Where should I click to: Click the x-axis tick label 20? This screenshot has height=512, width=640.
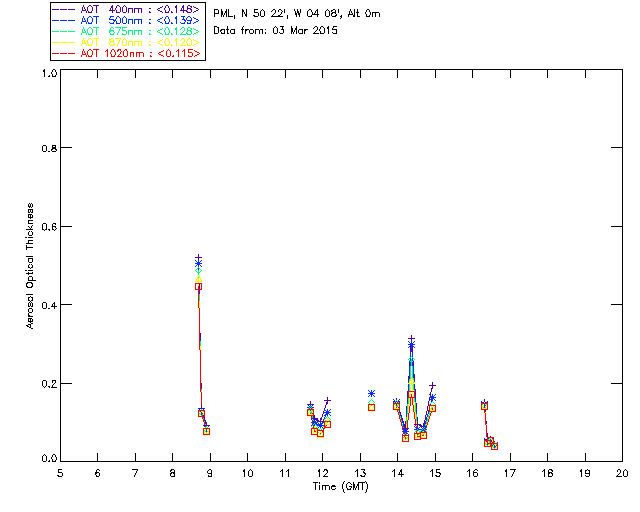[x=621, y=472]
